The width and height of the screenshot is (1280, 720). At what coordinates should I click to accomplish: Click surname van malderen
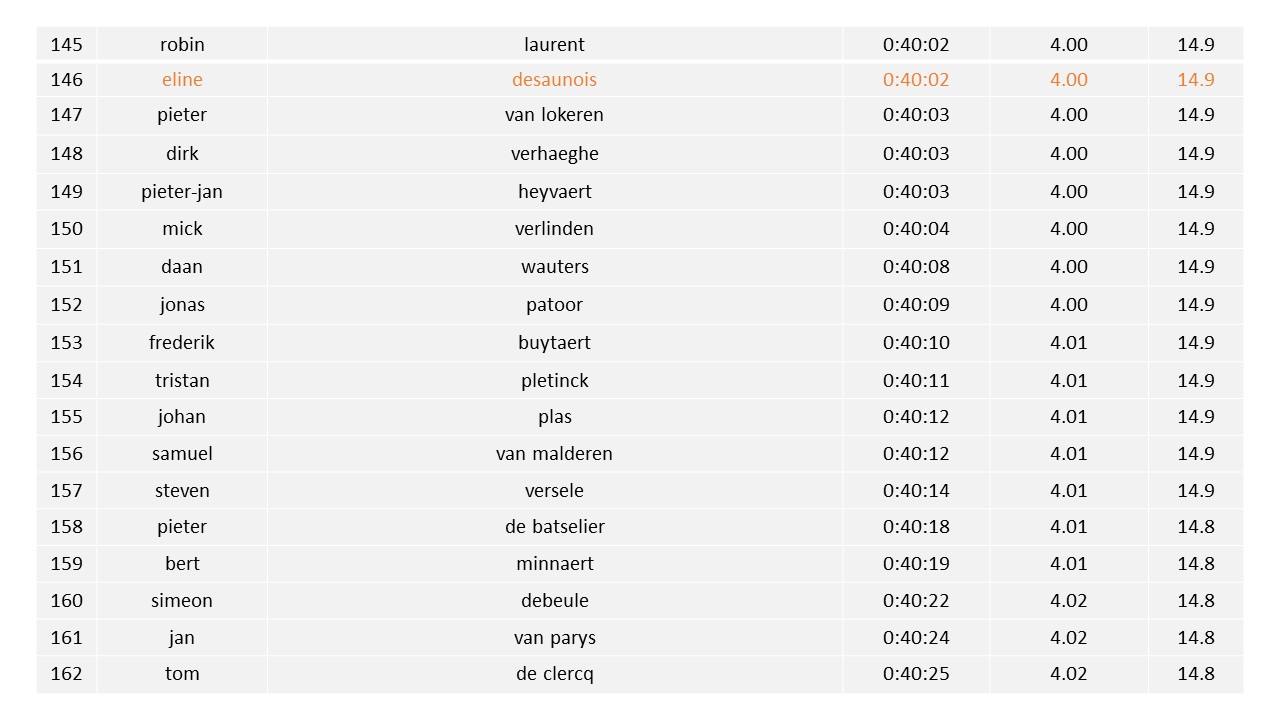(554, 454)
